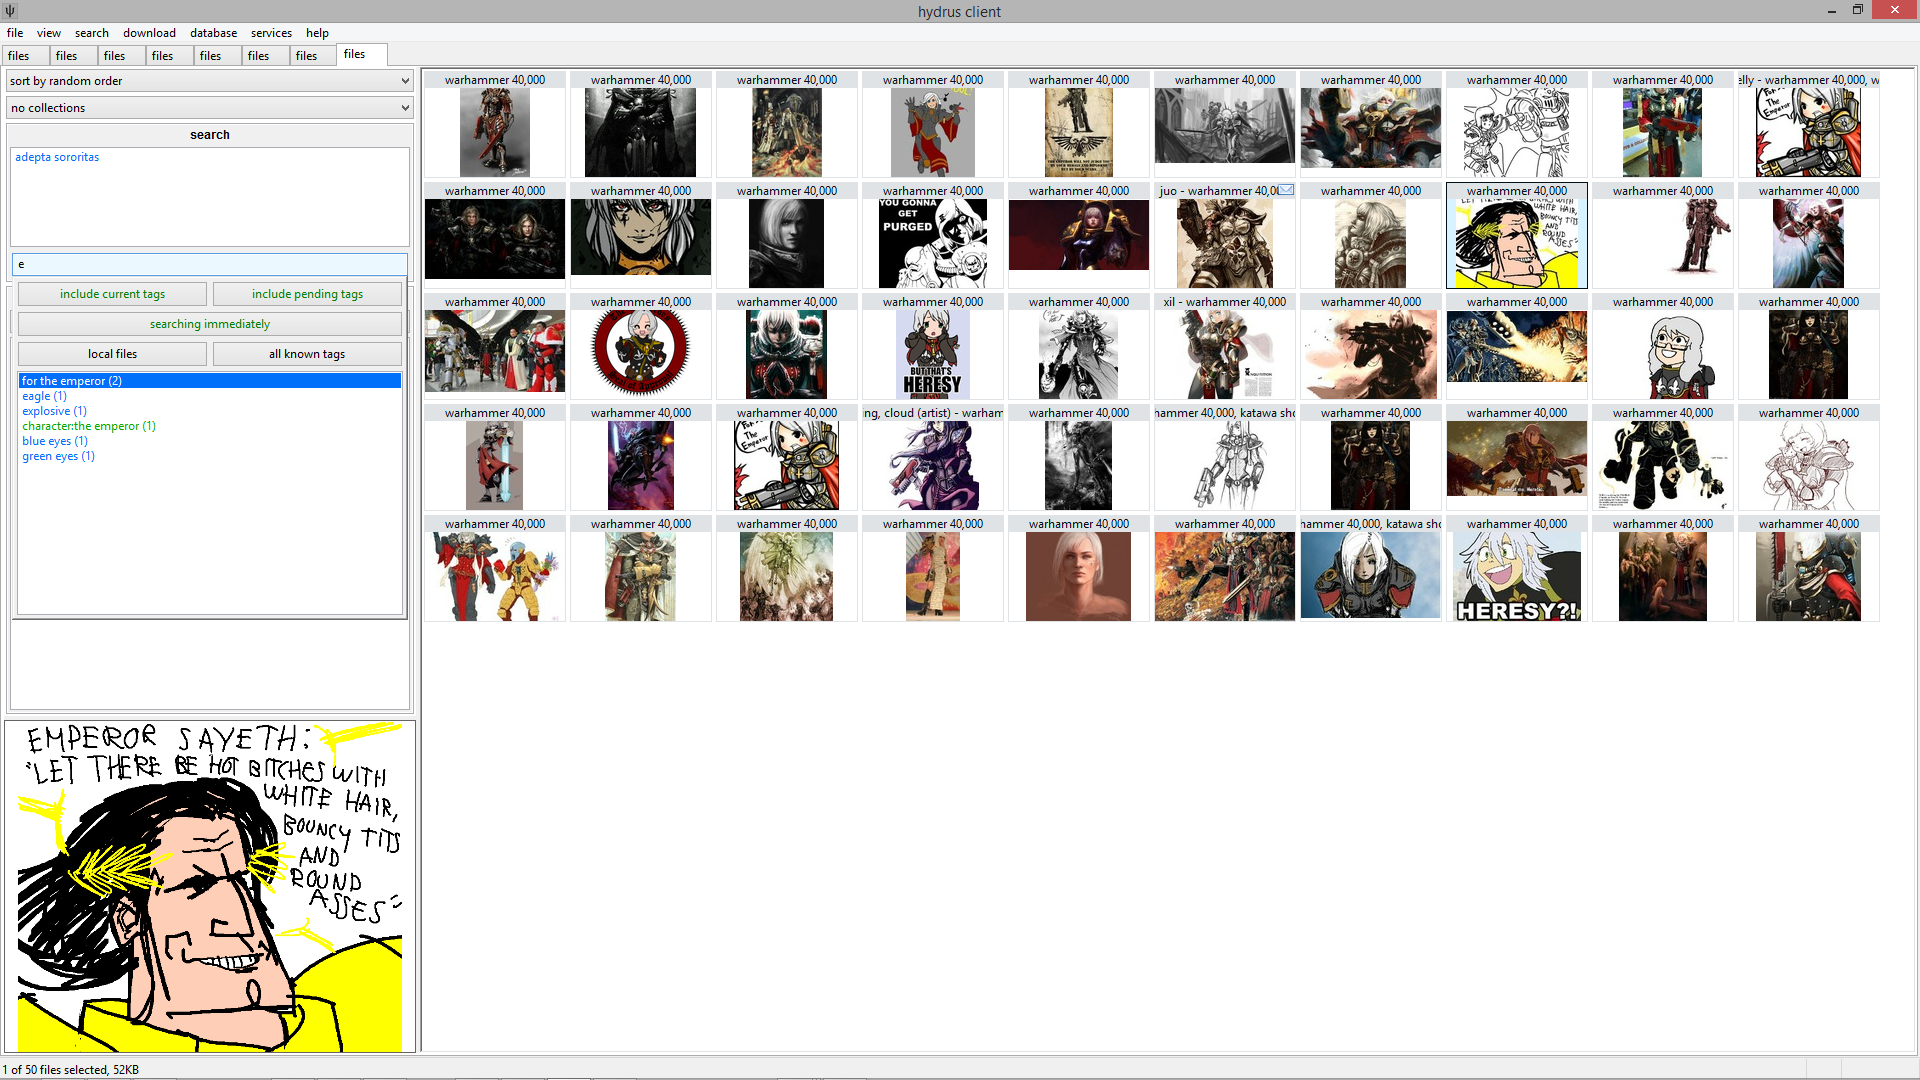Switch to 'local files' search scope
The image size is (1920, 1080).
pyautogui.click(x=111, y=353)
